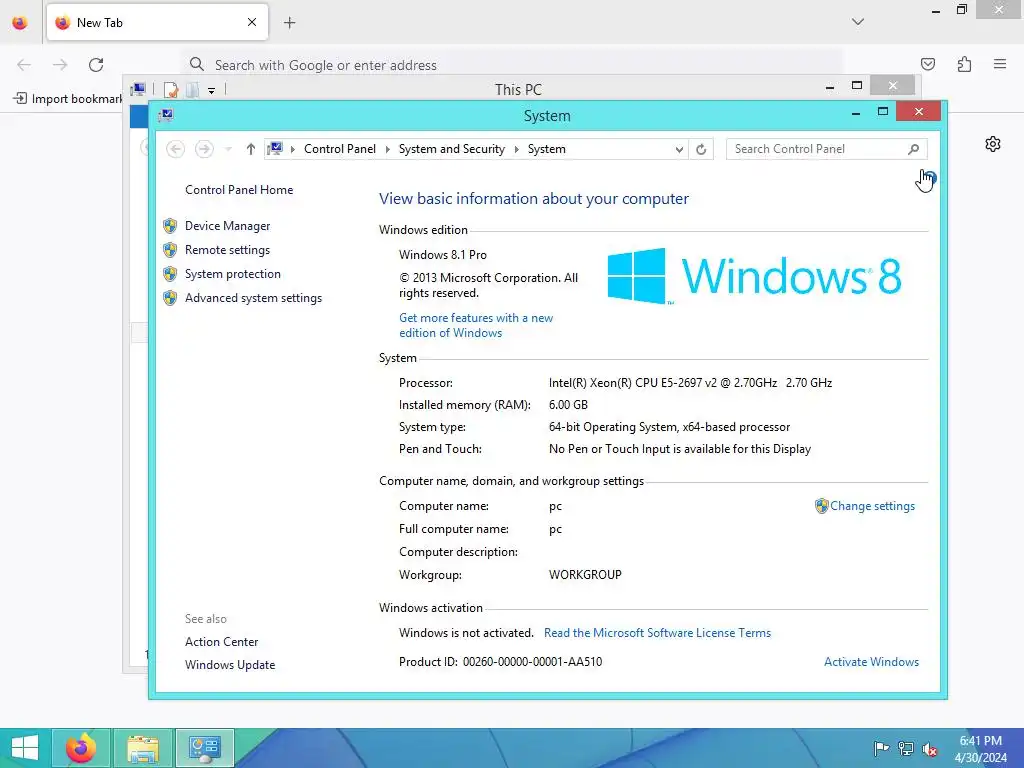The width and height of the screenshot is (1024, 768).
Task: Open Remote settings link
Action: pos(227,250)
